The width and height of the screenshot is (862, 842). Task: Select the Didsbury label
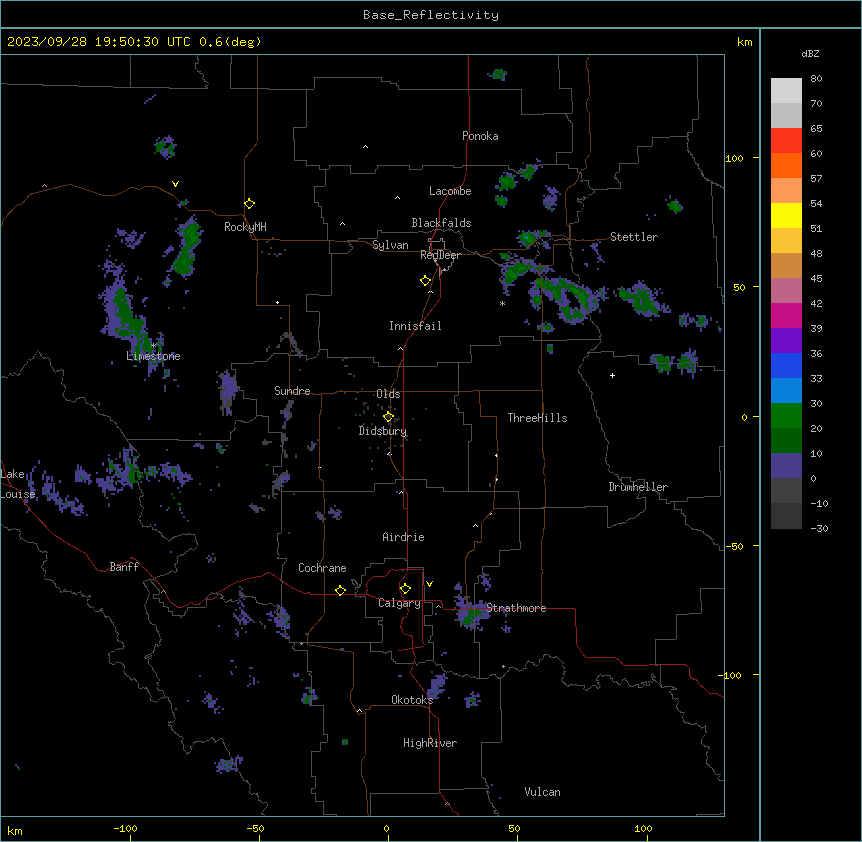pyautogui.click(x=382, y=431)
